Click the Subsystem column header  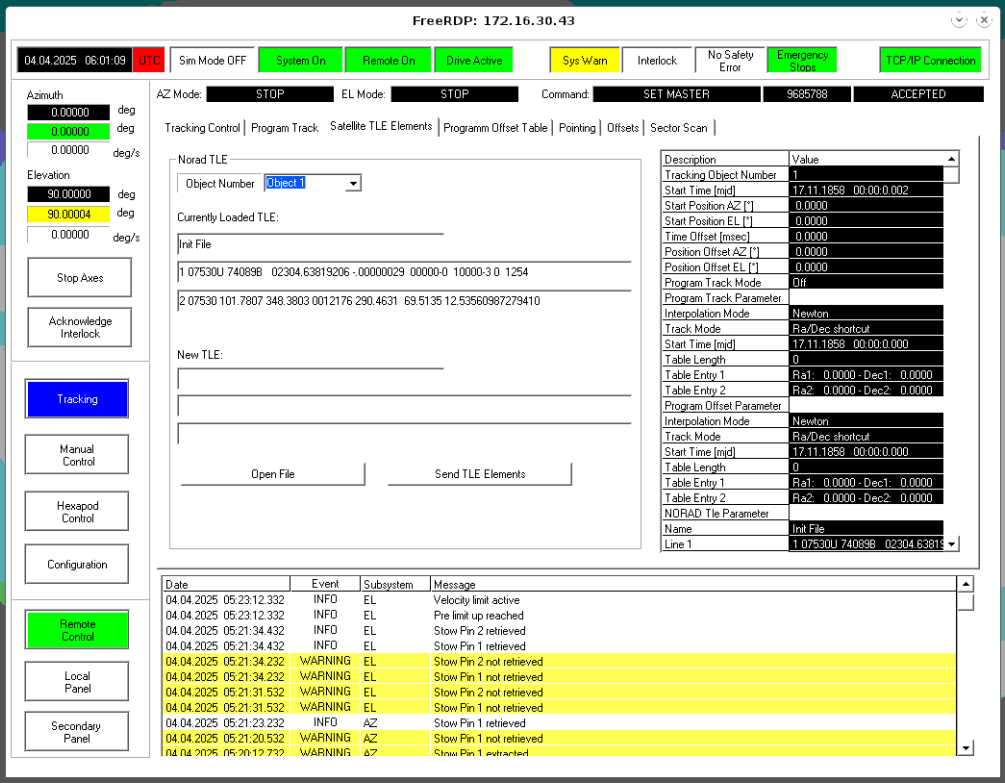pos(395,584)
